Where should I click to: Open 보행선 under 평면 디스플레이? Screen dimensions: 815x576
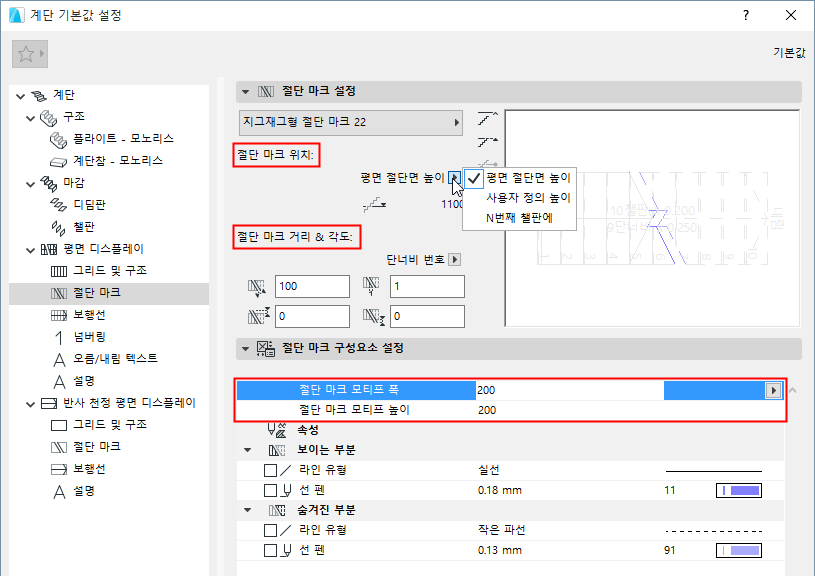coord(89,315)
